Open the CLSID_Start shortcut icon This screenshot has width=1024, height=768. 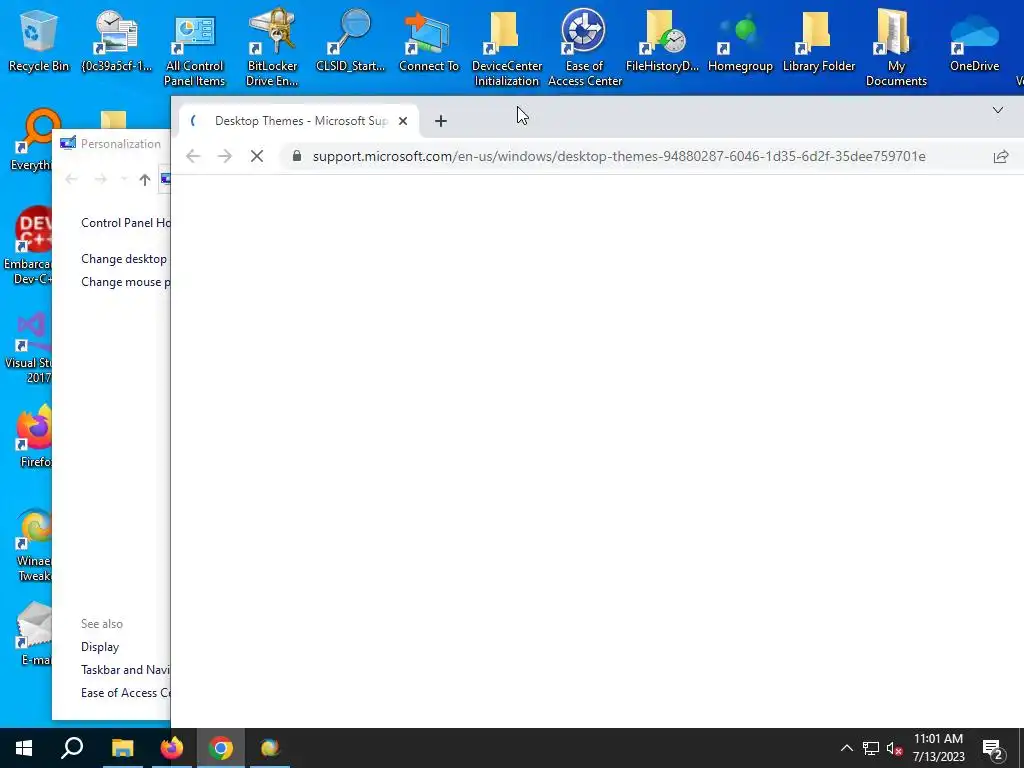(x=350, y=39)
